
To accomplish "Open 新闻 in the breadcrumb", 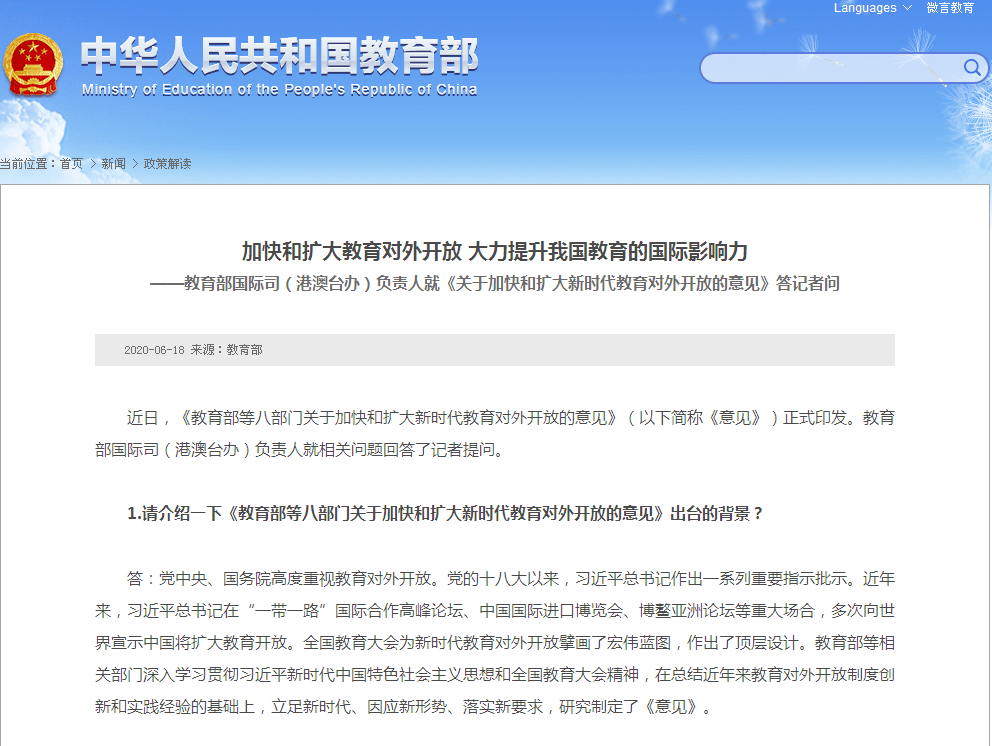I will (113, 163).
